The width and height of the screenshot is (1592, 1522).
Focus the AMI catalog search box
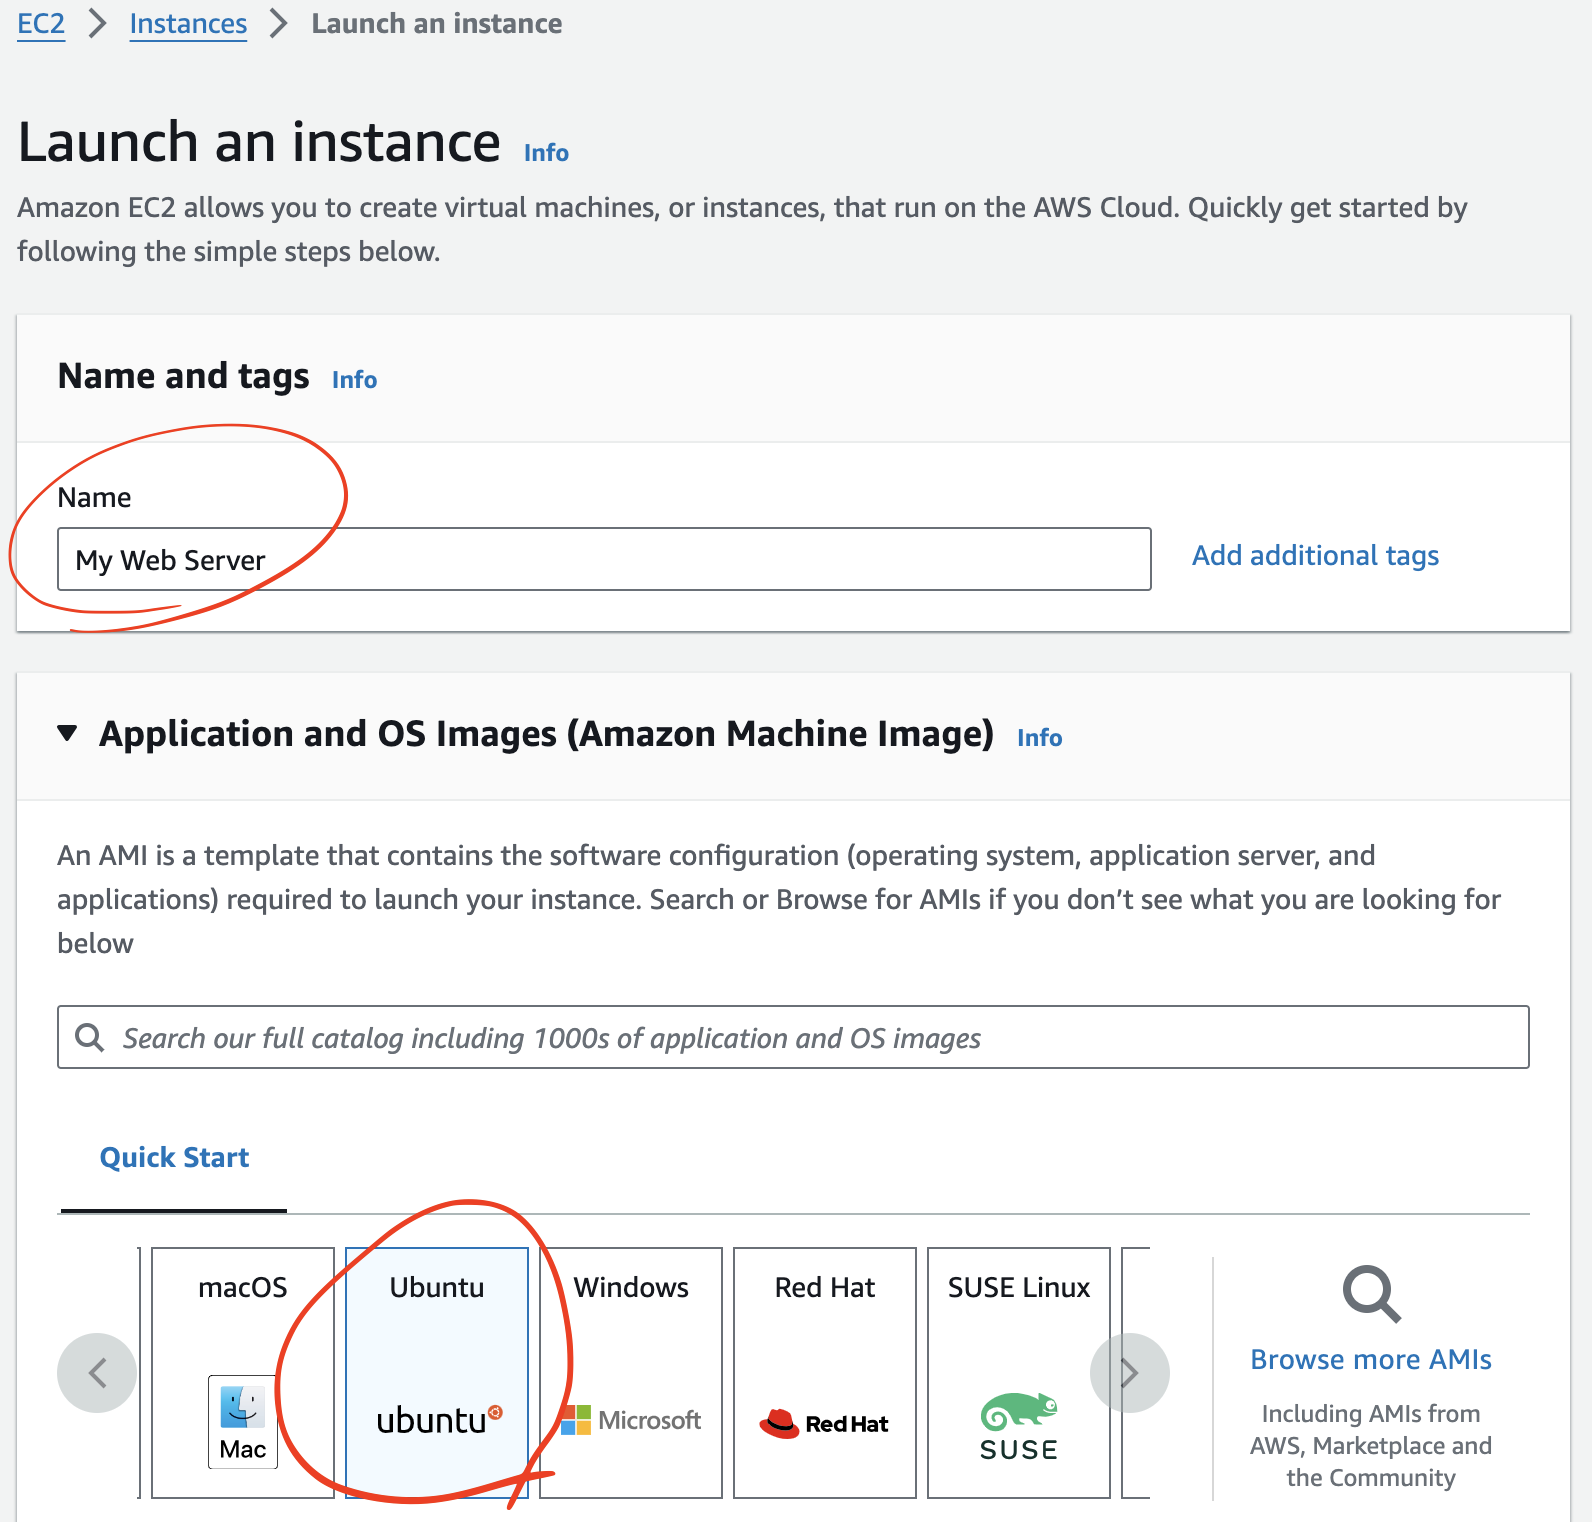click(x=800, y=1038)
